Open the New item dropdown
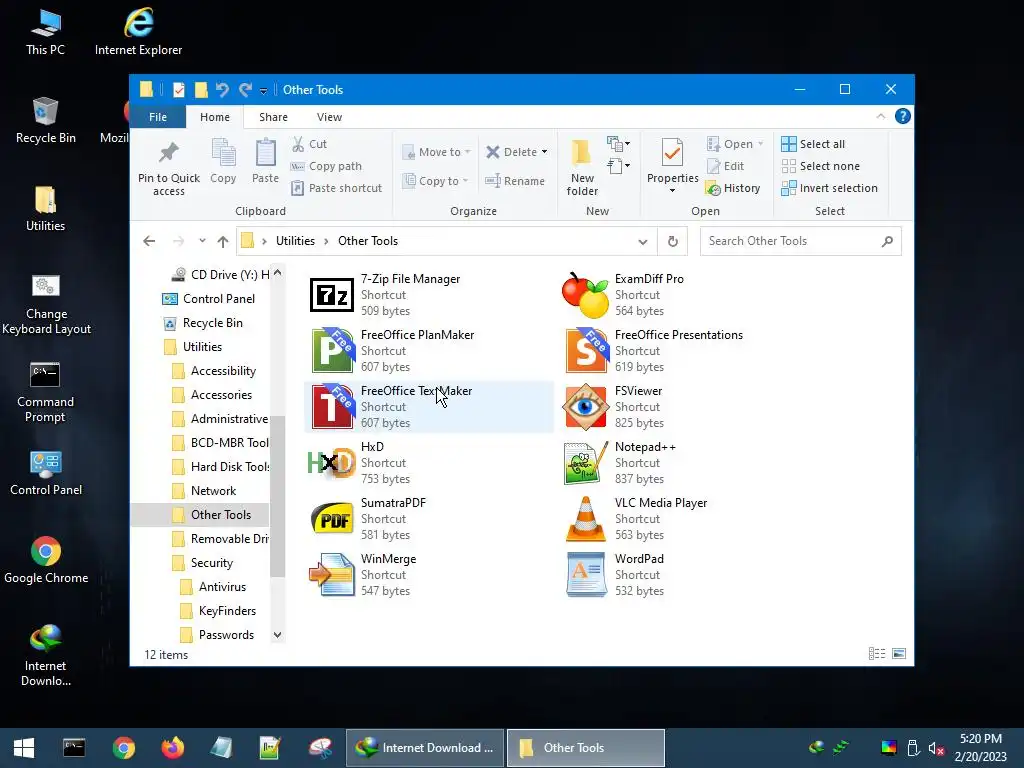The height and width of the screenshot is (768, 1024). (618, 143)
